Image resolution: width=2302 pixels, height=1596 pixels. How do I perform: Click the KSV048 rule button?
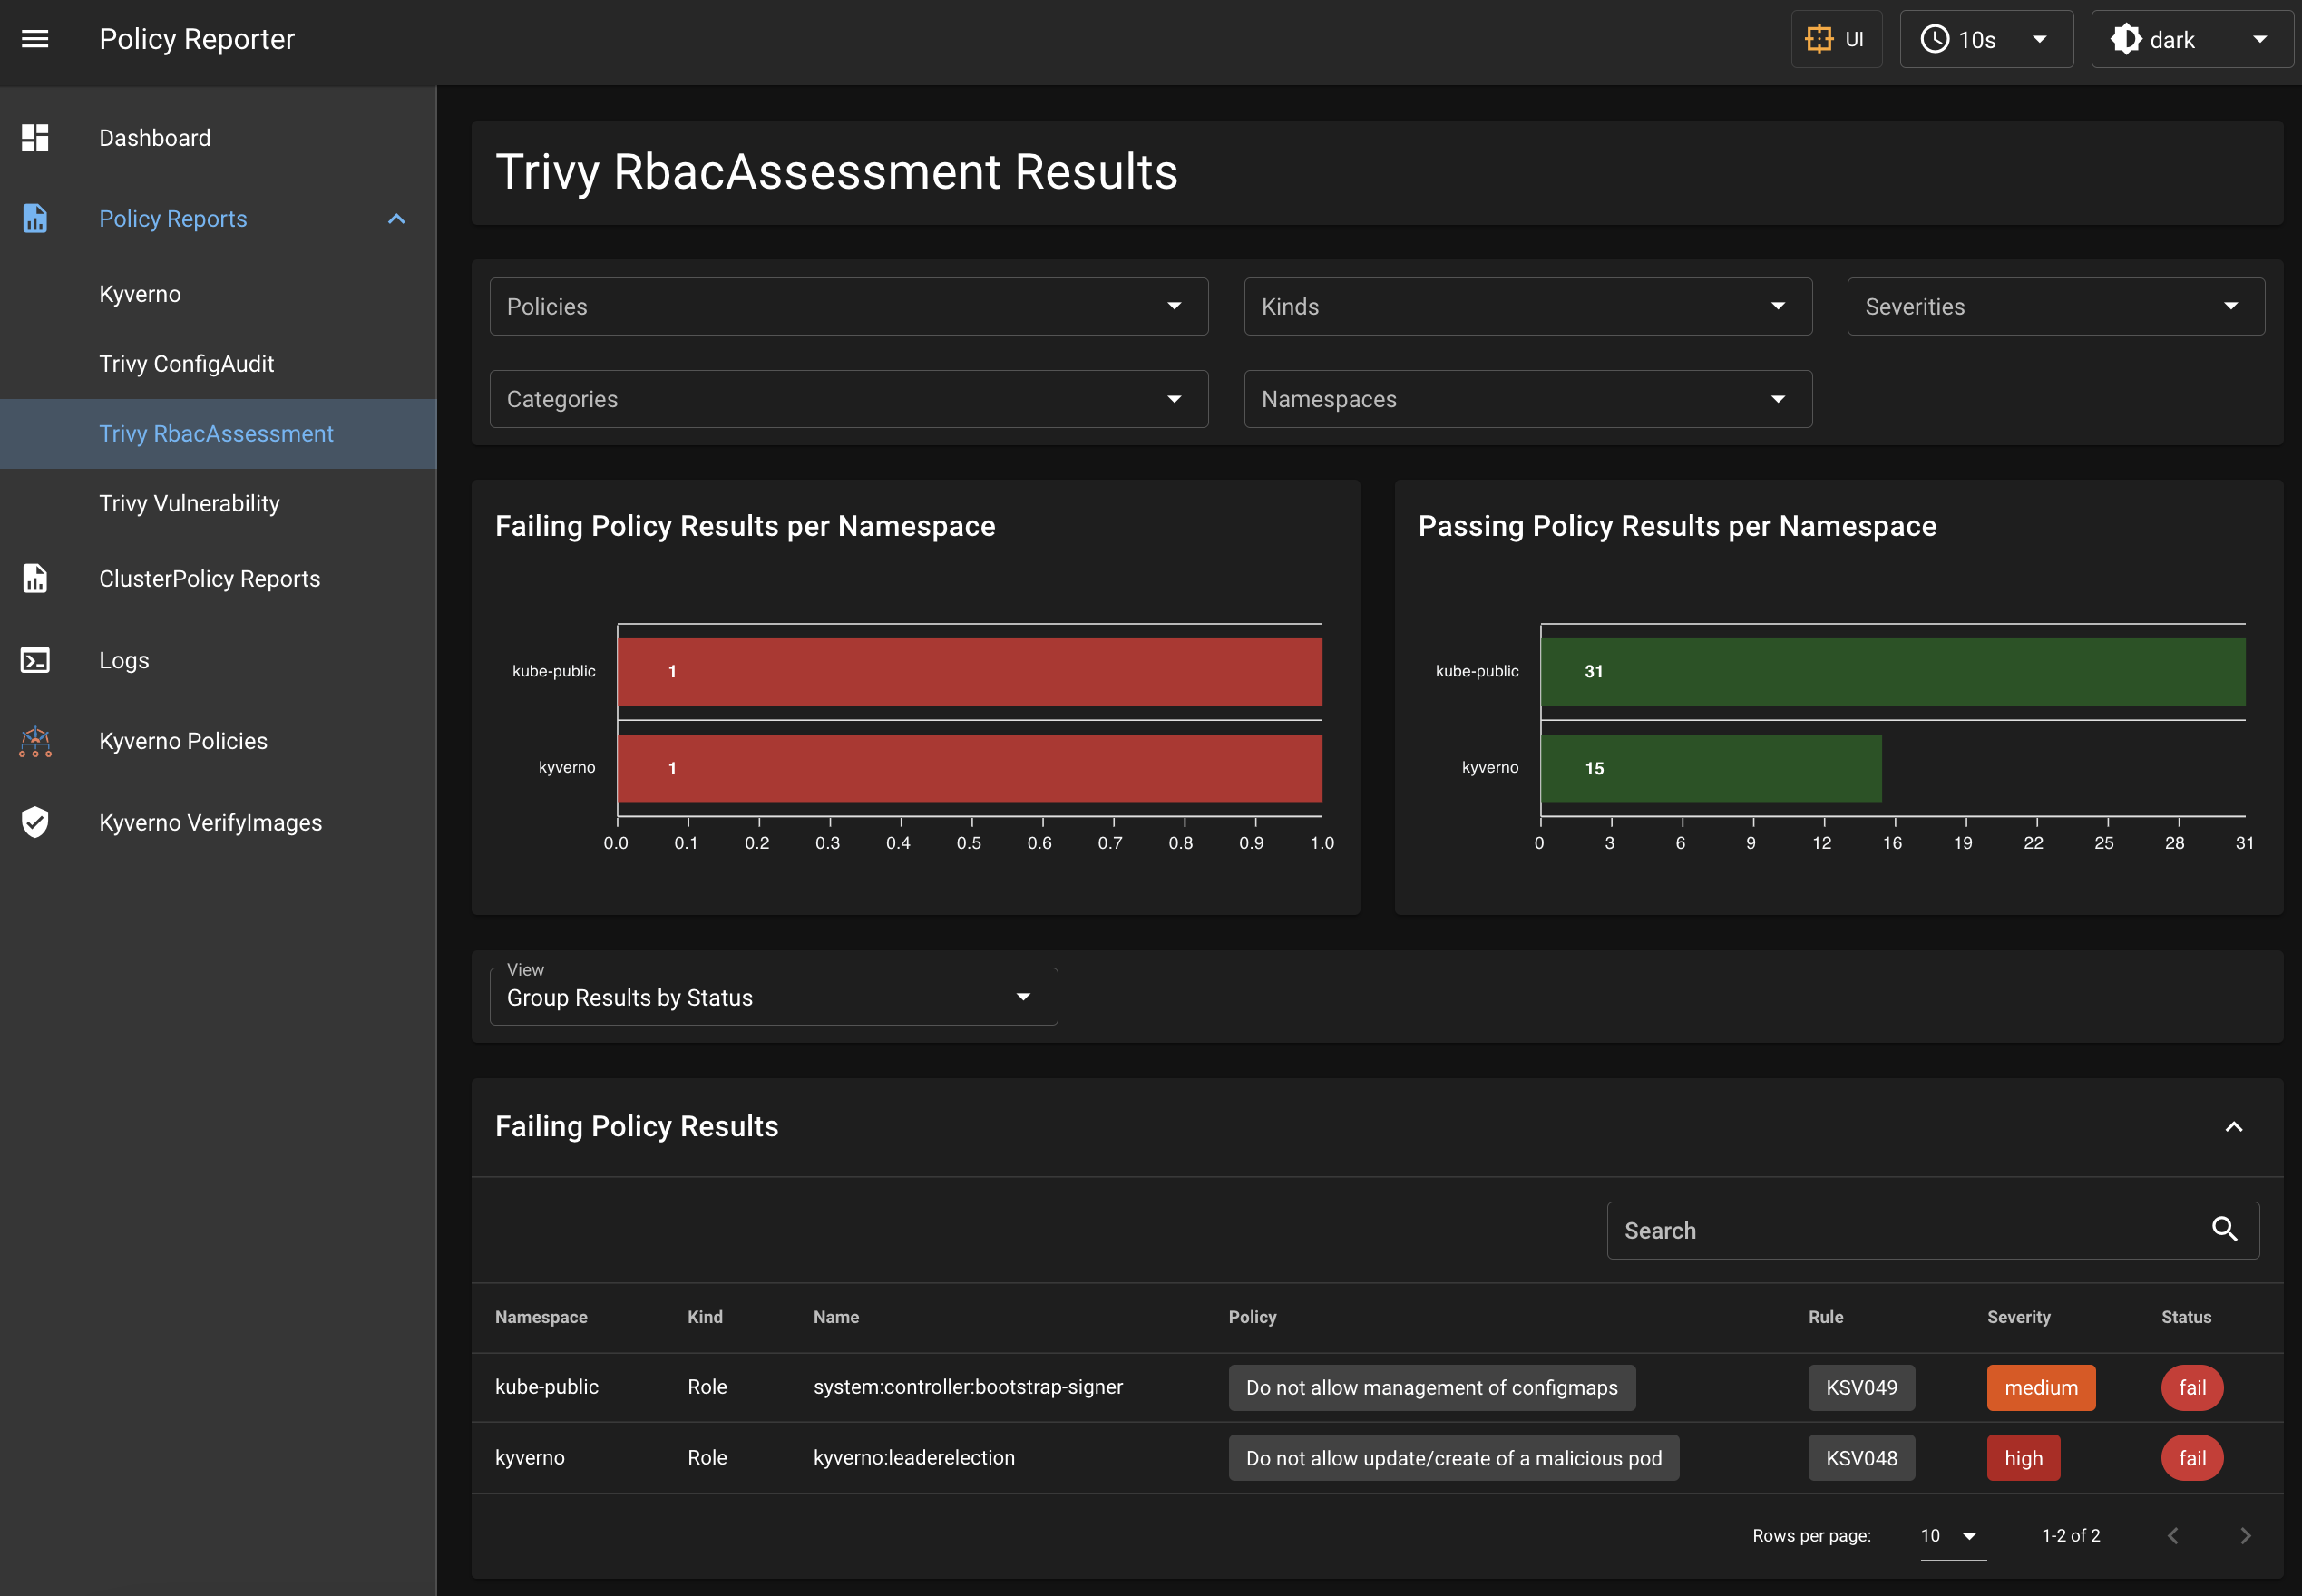pyautogui.click(x=1861, y=1457)
